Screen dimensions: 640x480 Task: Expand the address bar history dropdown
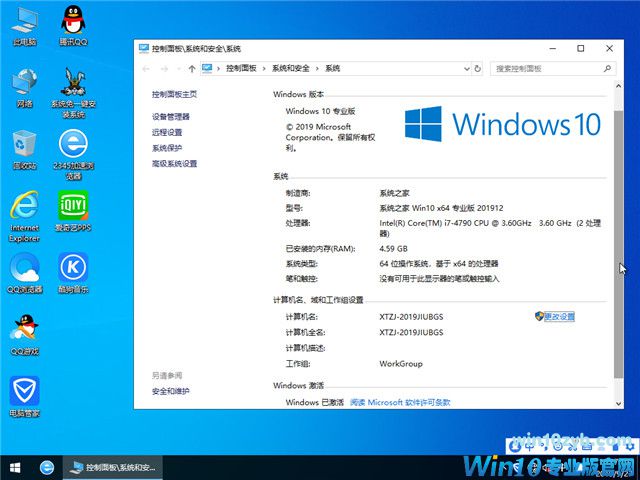click(467, 69)
